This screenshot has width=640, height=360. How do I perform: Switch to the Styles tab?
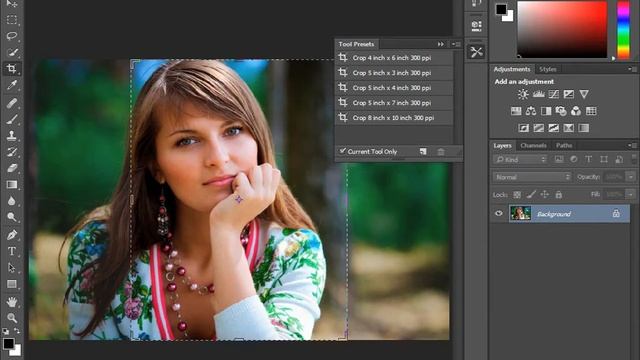point(547,69)
